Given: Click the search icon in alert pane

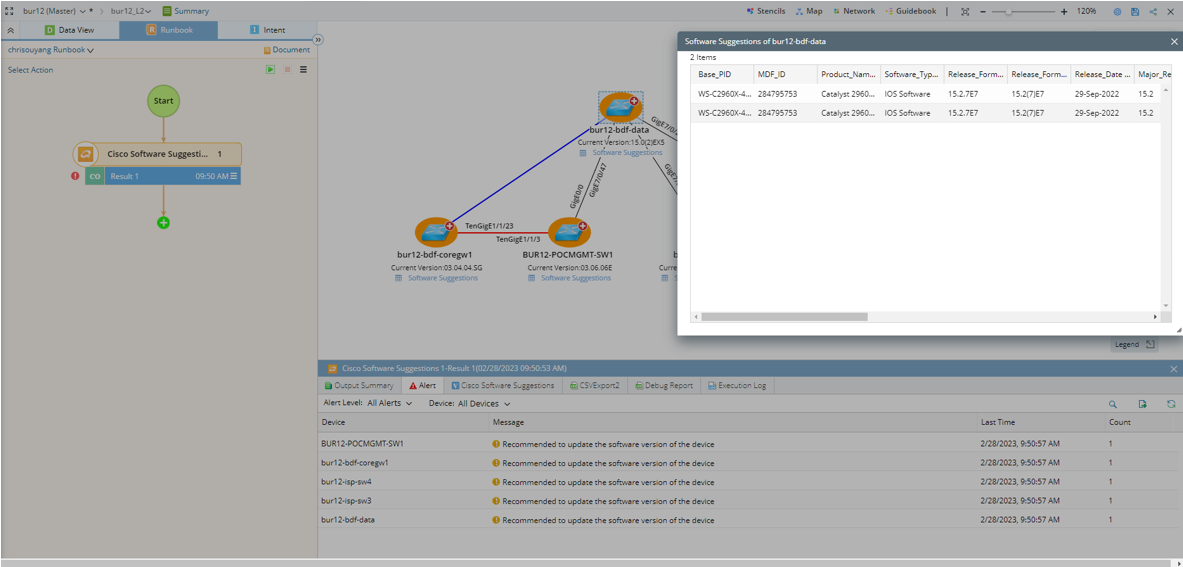Looking at the screenshot, I should [x=1114, y=404].
